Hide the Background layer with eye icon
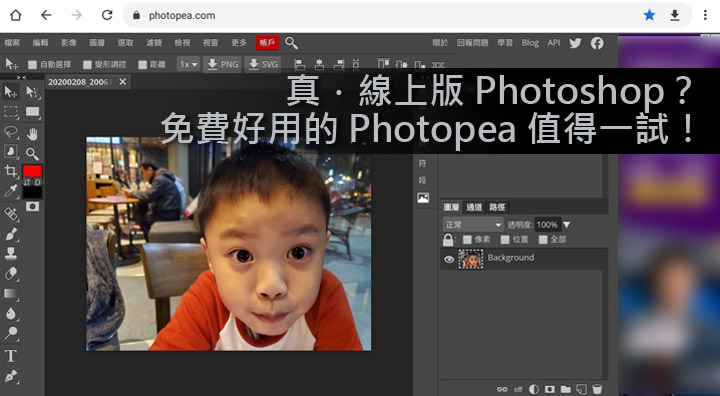 (449, 260)
